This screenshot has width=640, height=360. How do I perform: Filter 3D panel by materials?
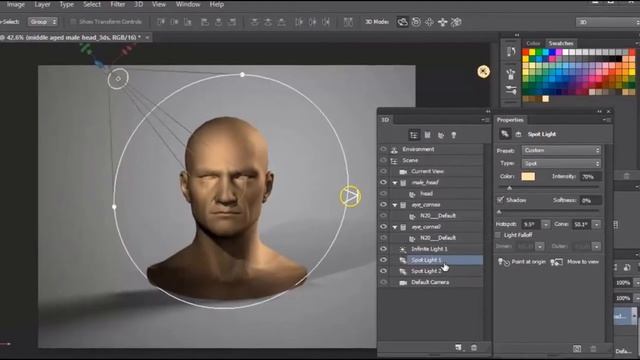click(x=441, y=135)
